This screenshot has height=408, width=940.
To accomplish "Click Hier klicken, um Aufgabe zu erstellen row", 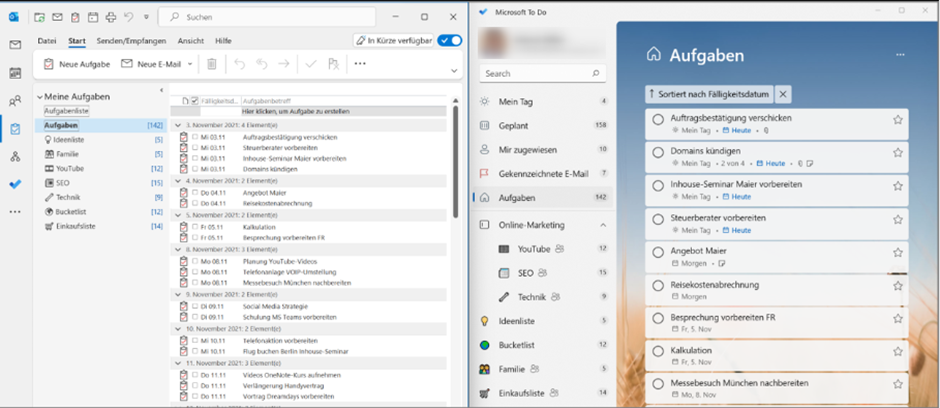I will coord(308,111).
